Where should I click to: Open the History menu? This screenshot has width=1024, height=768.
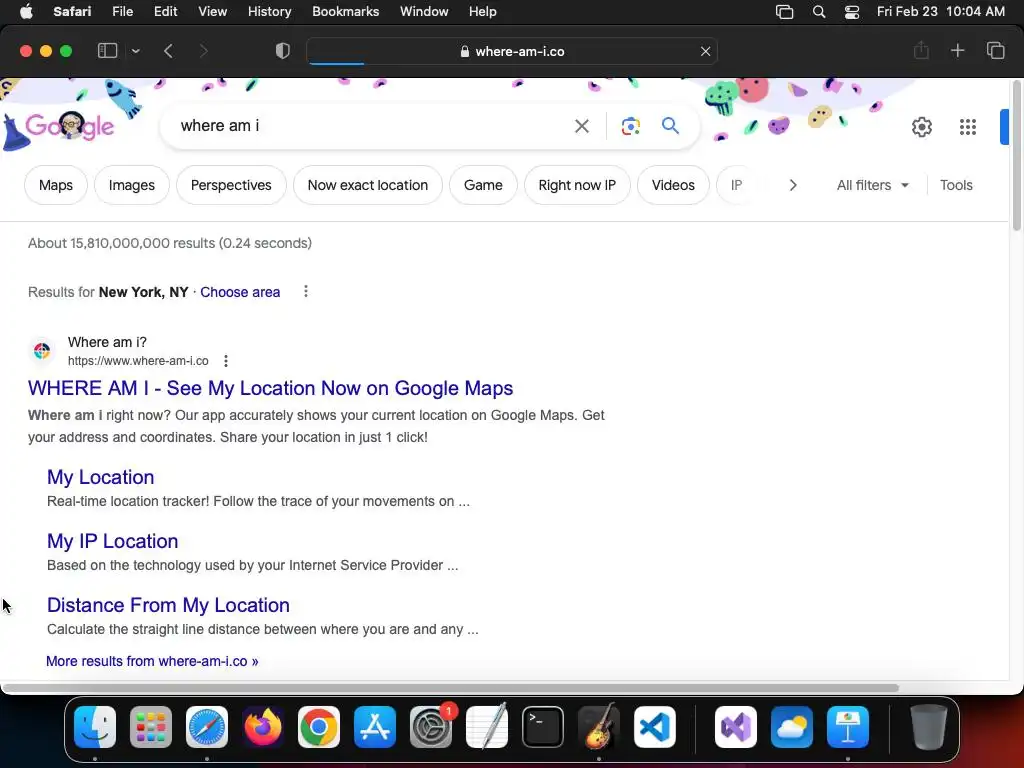coord(269,12)
